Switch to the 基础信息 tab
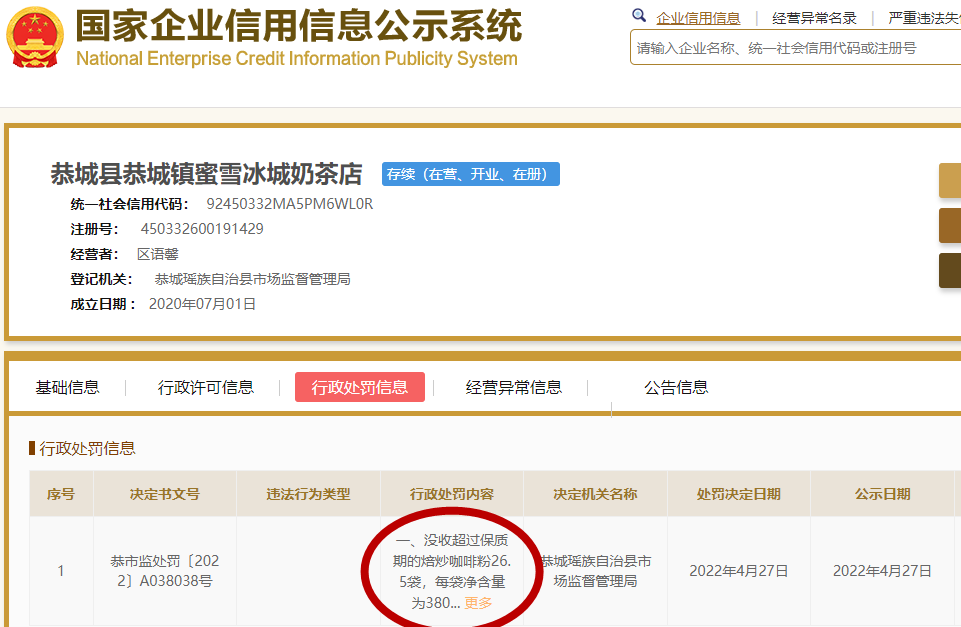Viewport: 961px width, 627px height. 68,387
